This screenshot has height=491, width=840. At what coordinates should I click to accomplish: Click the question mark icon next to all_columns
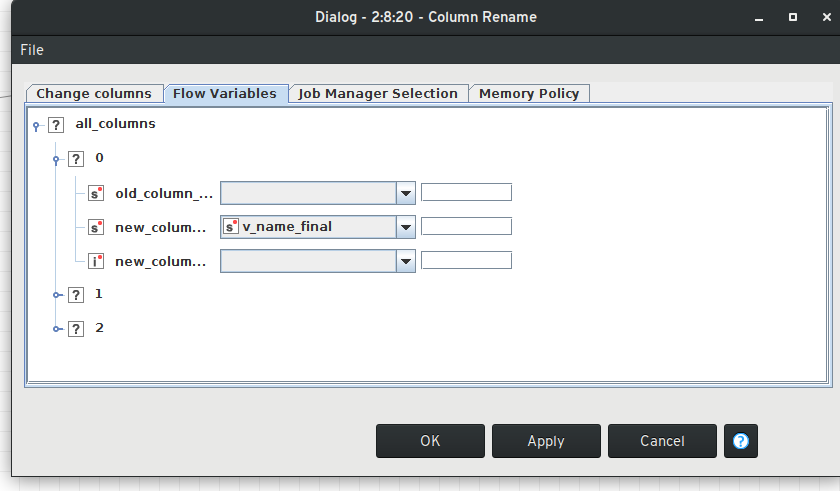coord(56,125)
